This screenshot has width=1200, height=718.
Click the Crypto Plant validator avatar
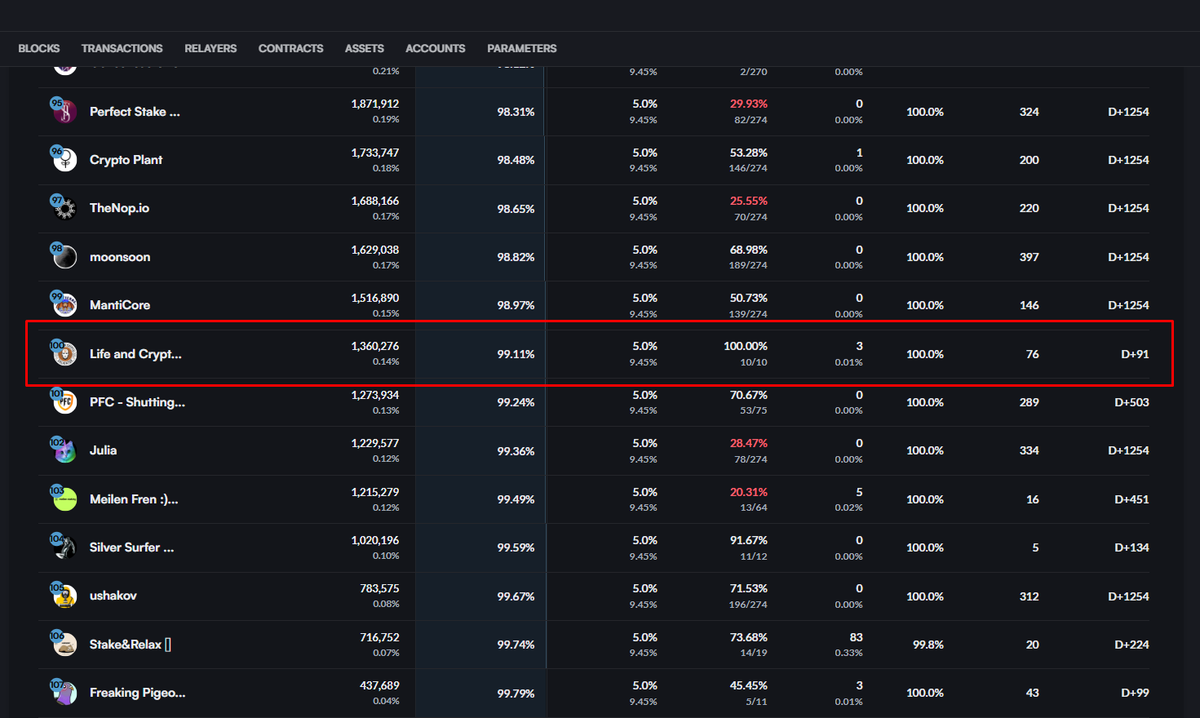pyautogui.click(x=64, y=160)
